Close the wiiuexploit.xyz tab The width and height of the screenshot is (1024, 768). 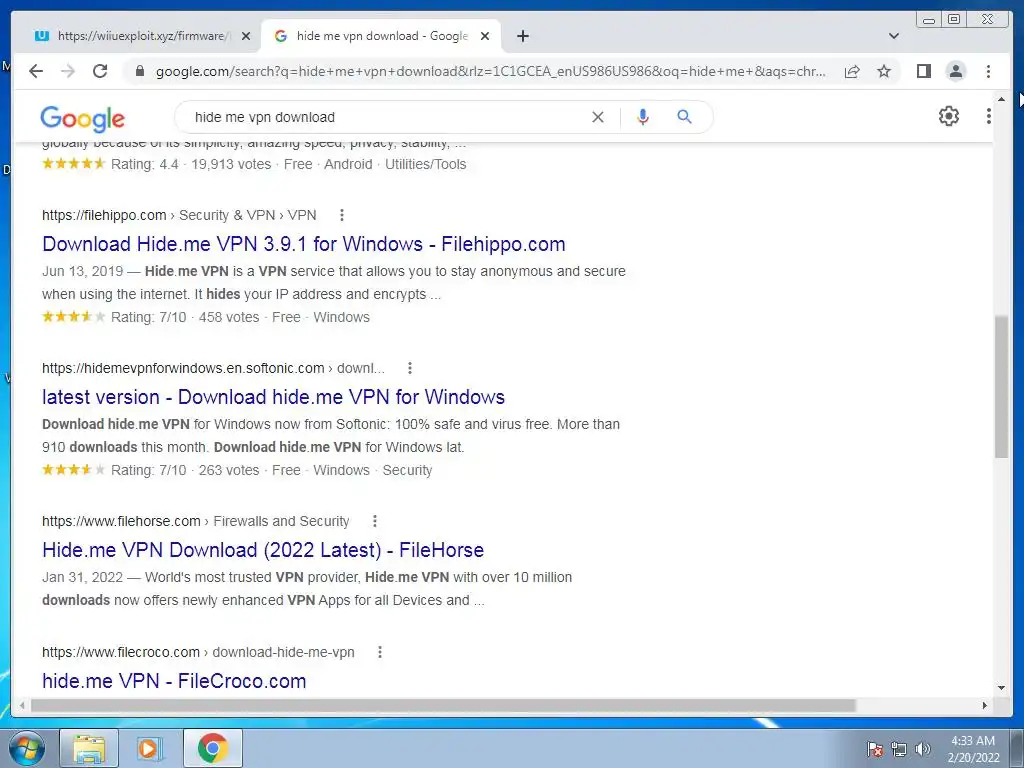coord(246,36)
